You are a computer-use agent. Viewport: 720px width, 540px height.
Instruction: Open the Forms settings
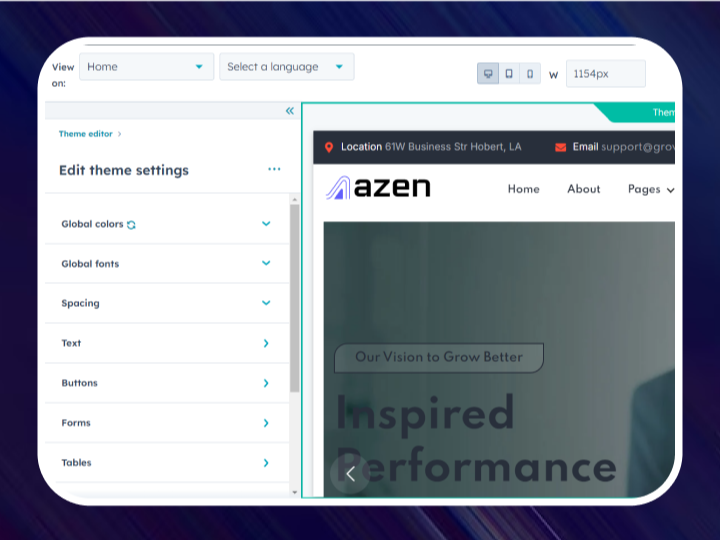[167, 423]
